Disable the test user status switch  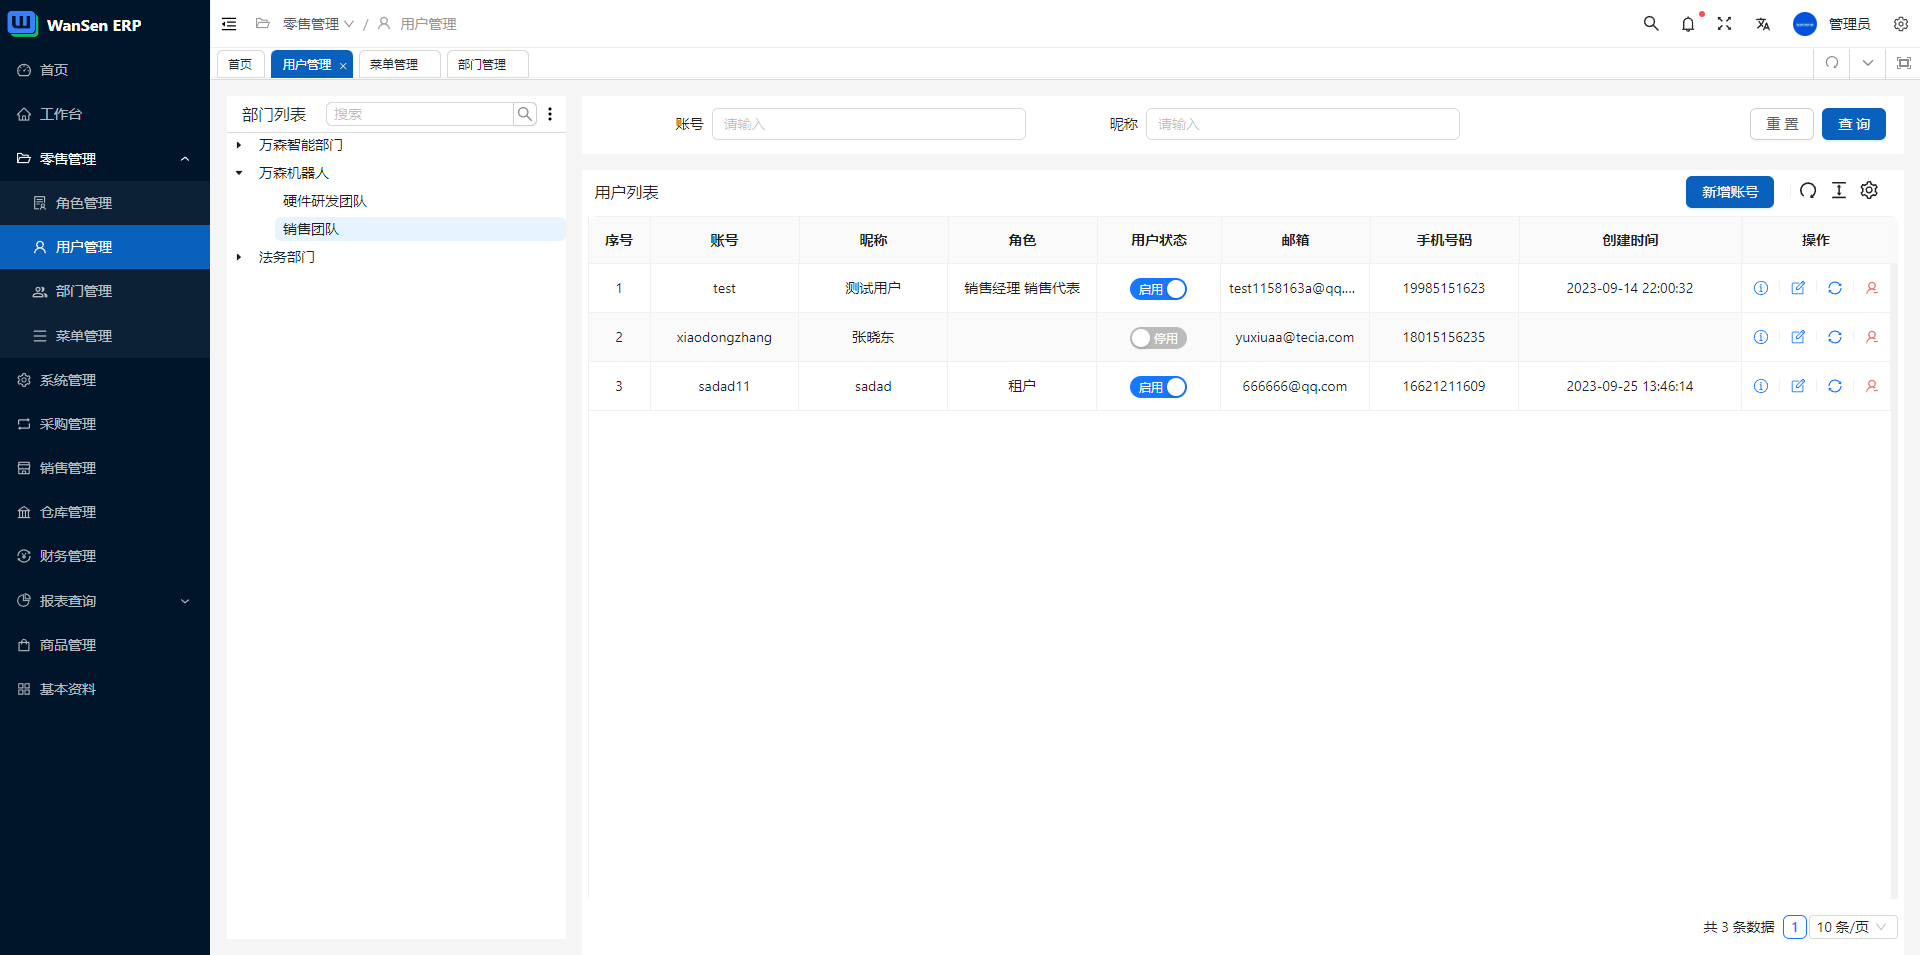click(x=1158, y=289)
